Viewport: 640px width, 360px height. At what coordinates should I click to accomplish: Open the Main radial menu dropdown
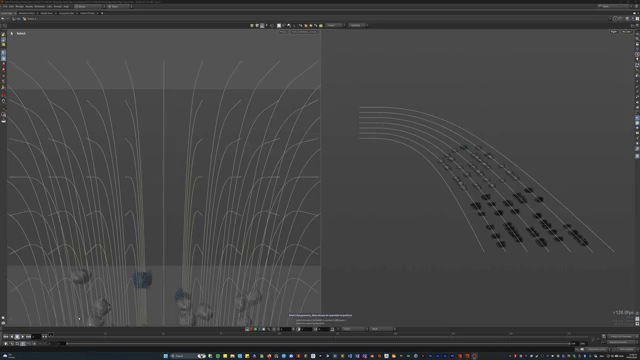[119, 7]
